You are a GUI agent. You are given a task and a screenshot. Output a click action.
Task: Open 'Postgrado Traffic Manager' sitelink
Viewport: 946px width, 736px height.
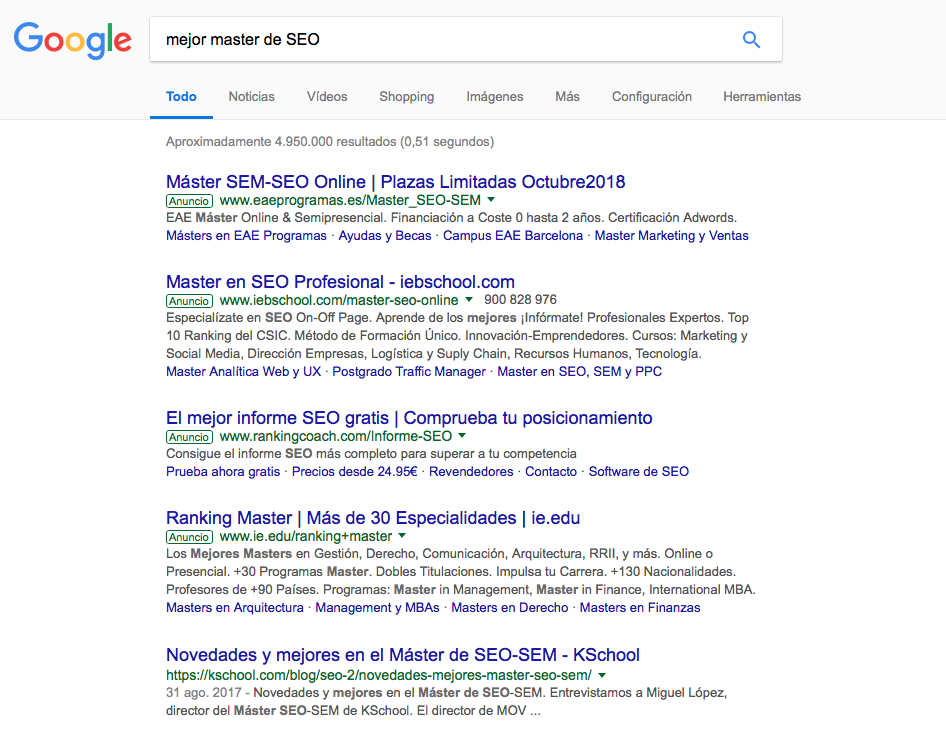409,372
